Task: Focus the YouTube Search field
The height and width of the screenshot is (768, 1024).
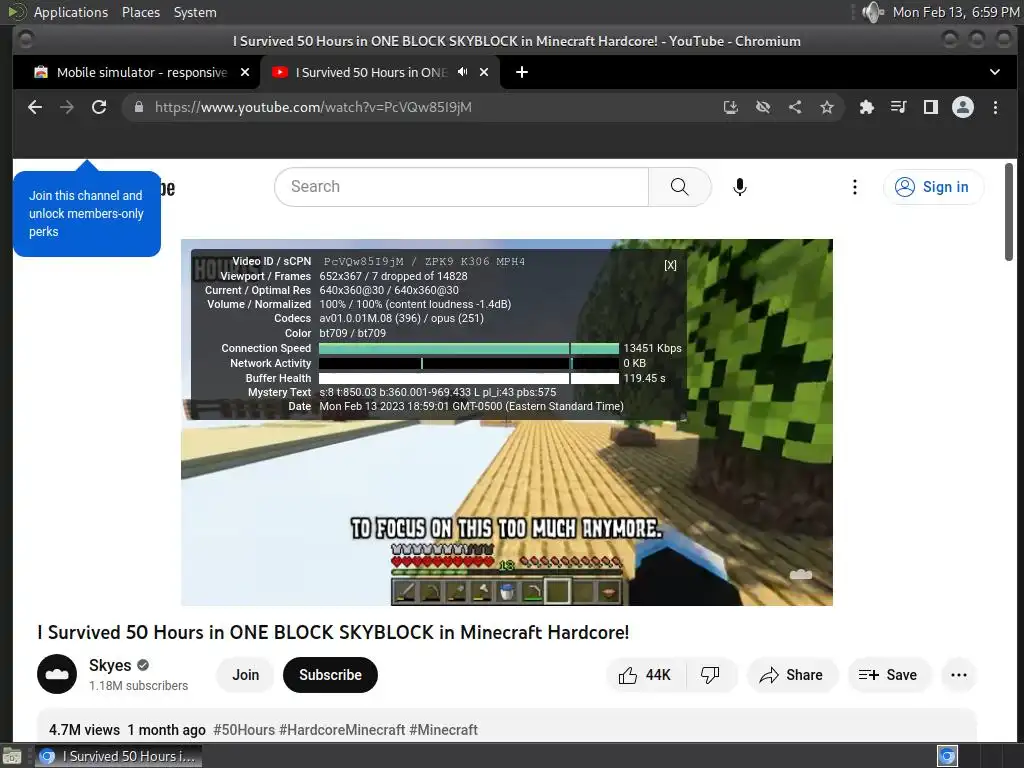Action: coord(461,187)
